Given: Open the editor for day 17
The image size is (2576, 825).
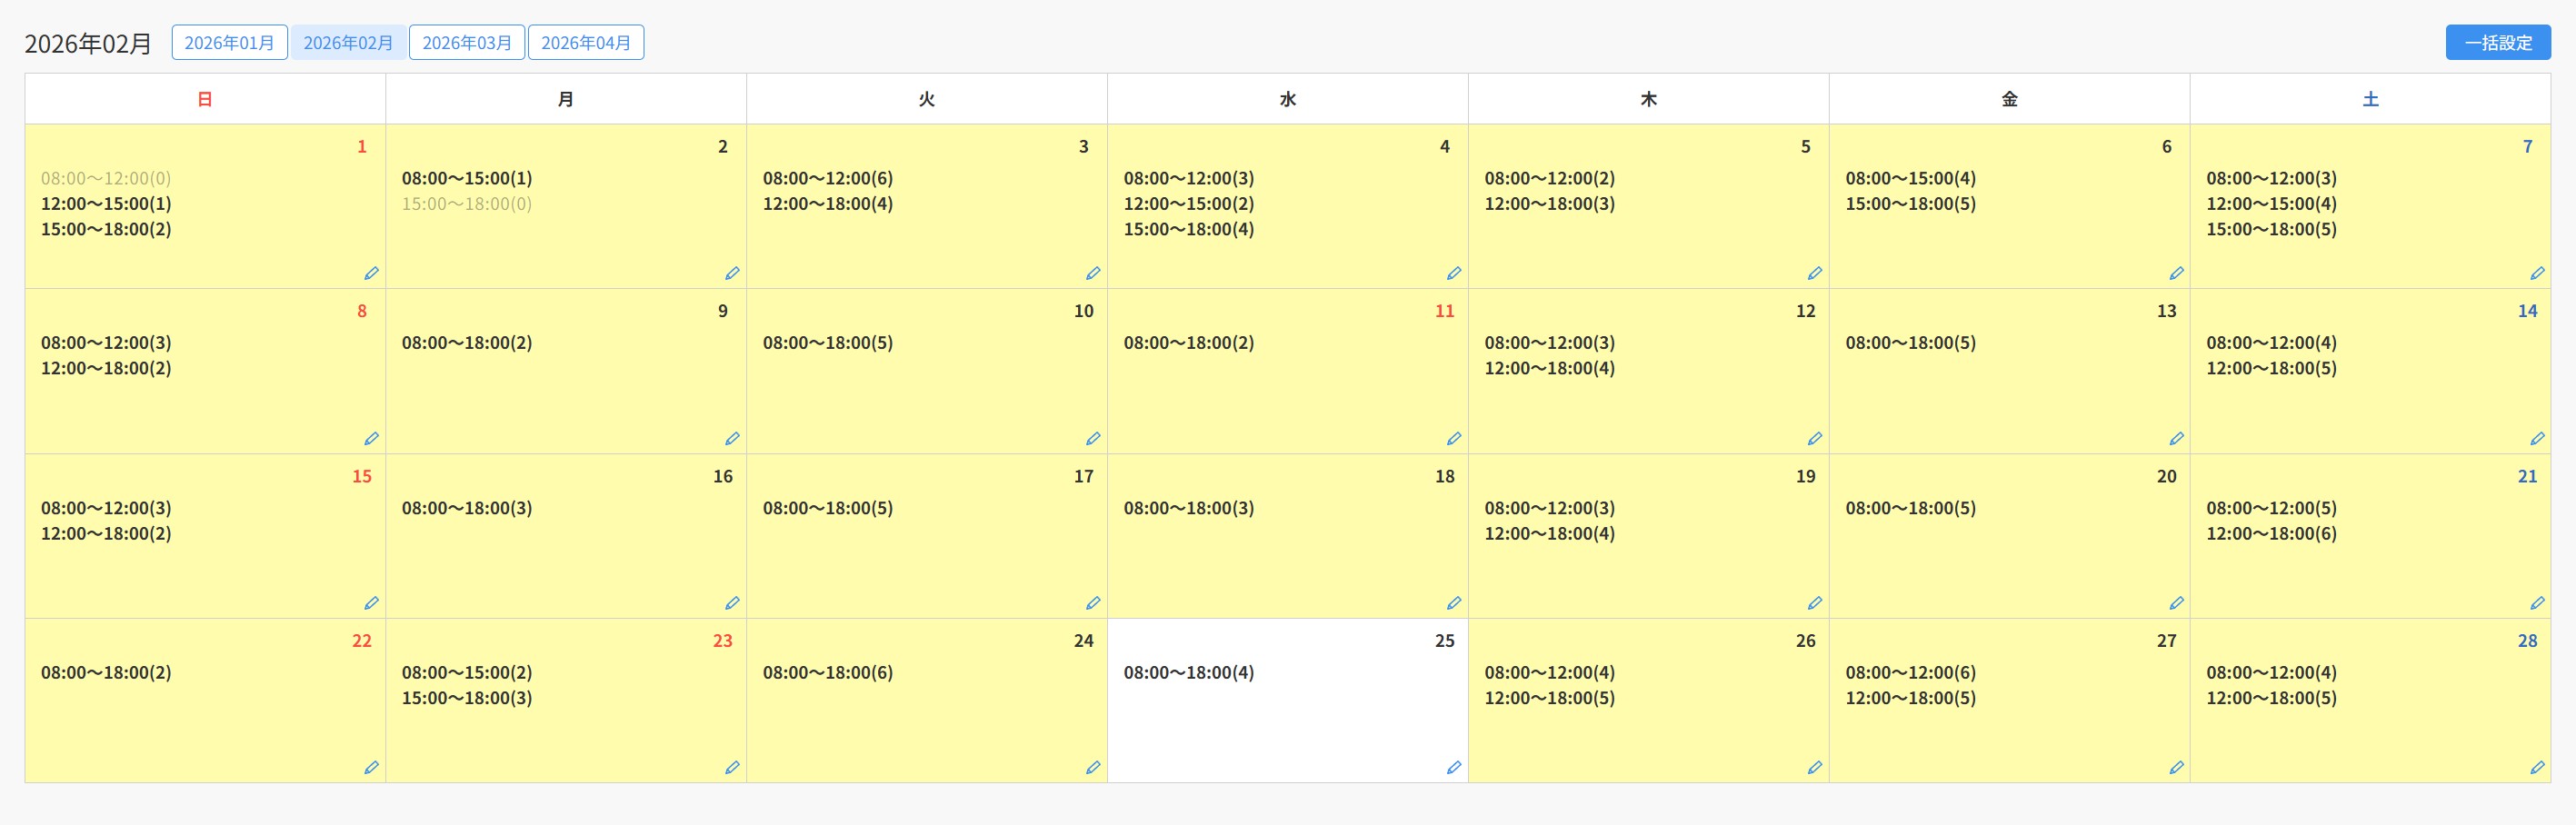Looking at the screenshot, I should coord(1093,603).
